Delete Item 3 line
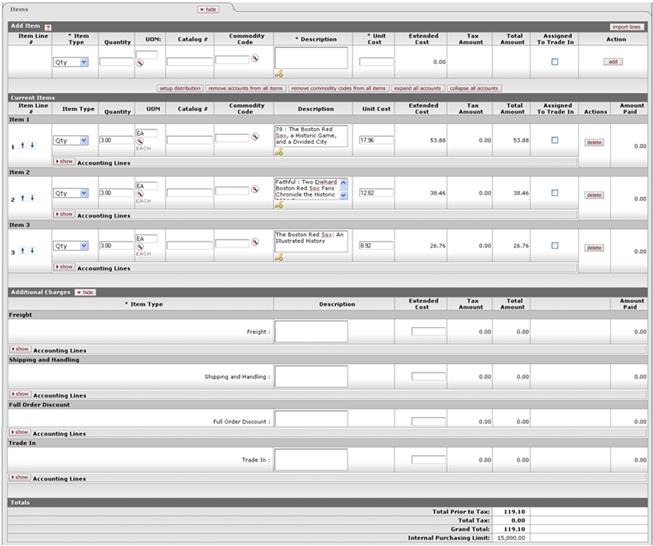653x546 pixels. coord(594,248)
